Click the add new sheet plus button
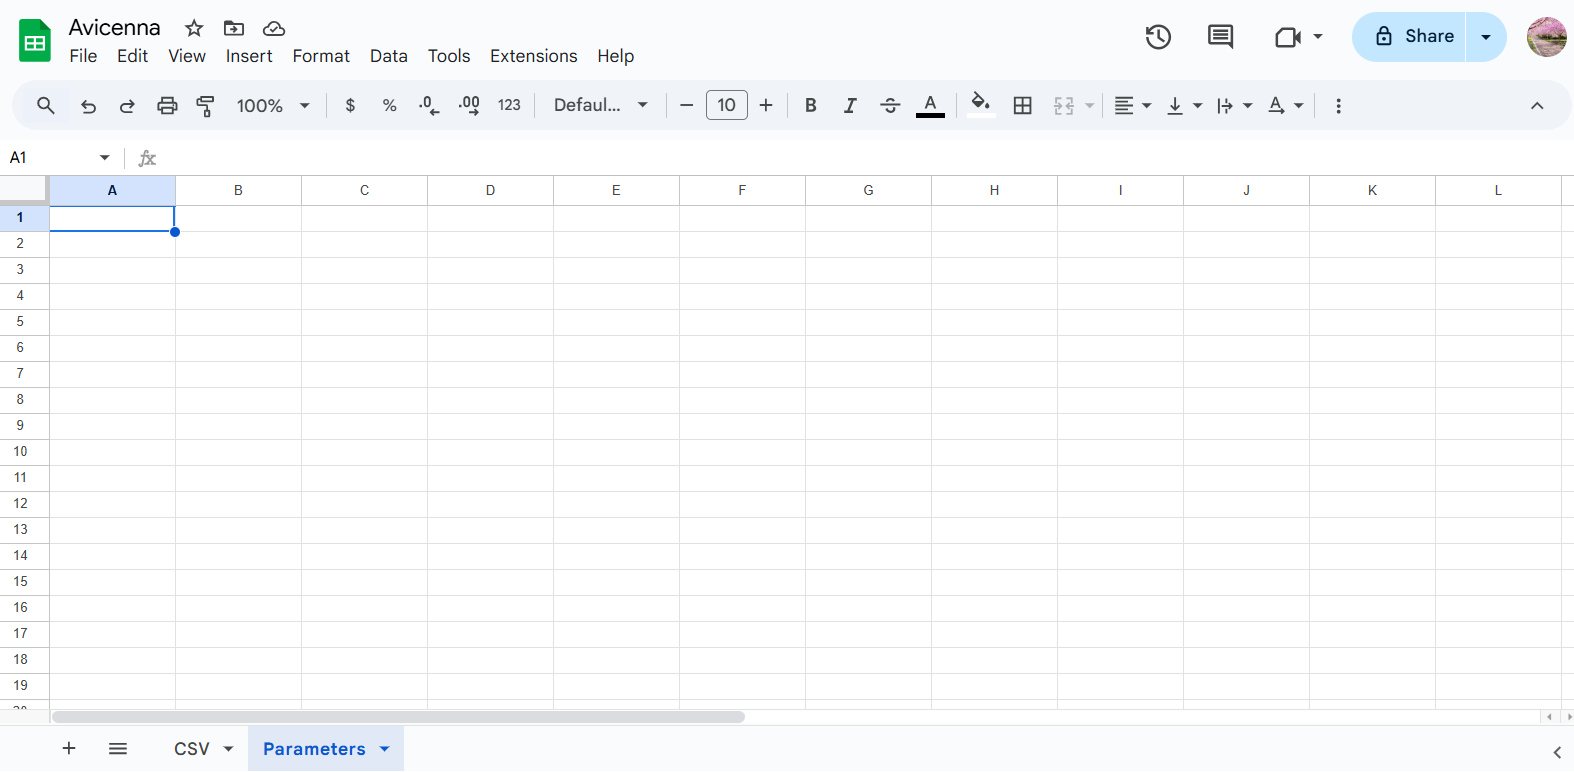 [x=69, y=749]
